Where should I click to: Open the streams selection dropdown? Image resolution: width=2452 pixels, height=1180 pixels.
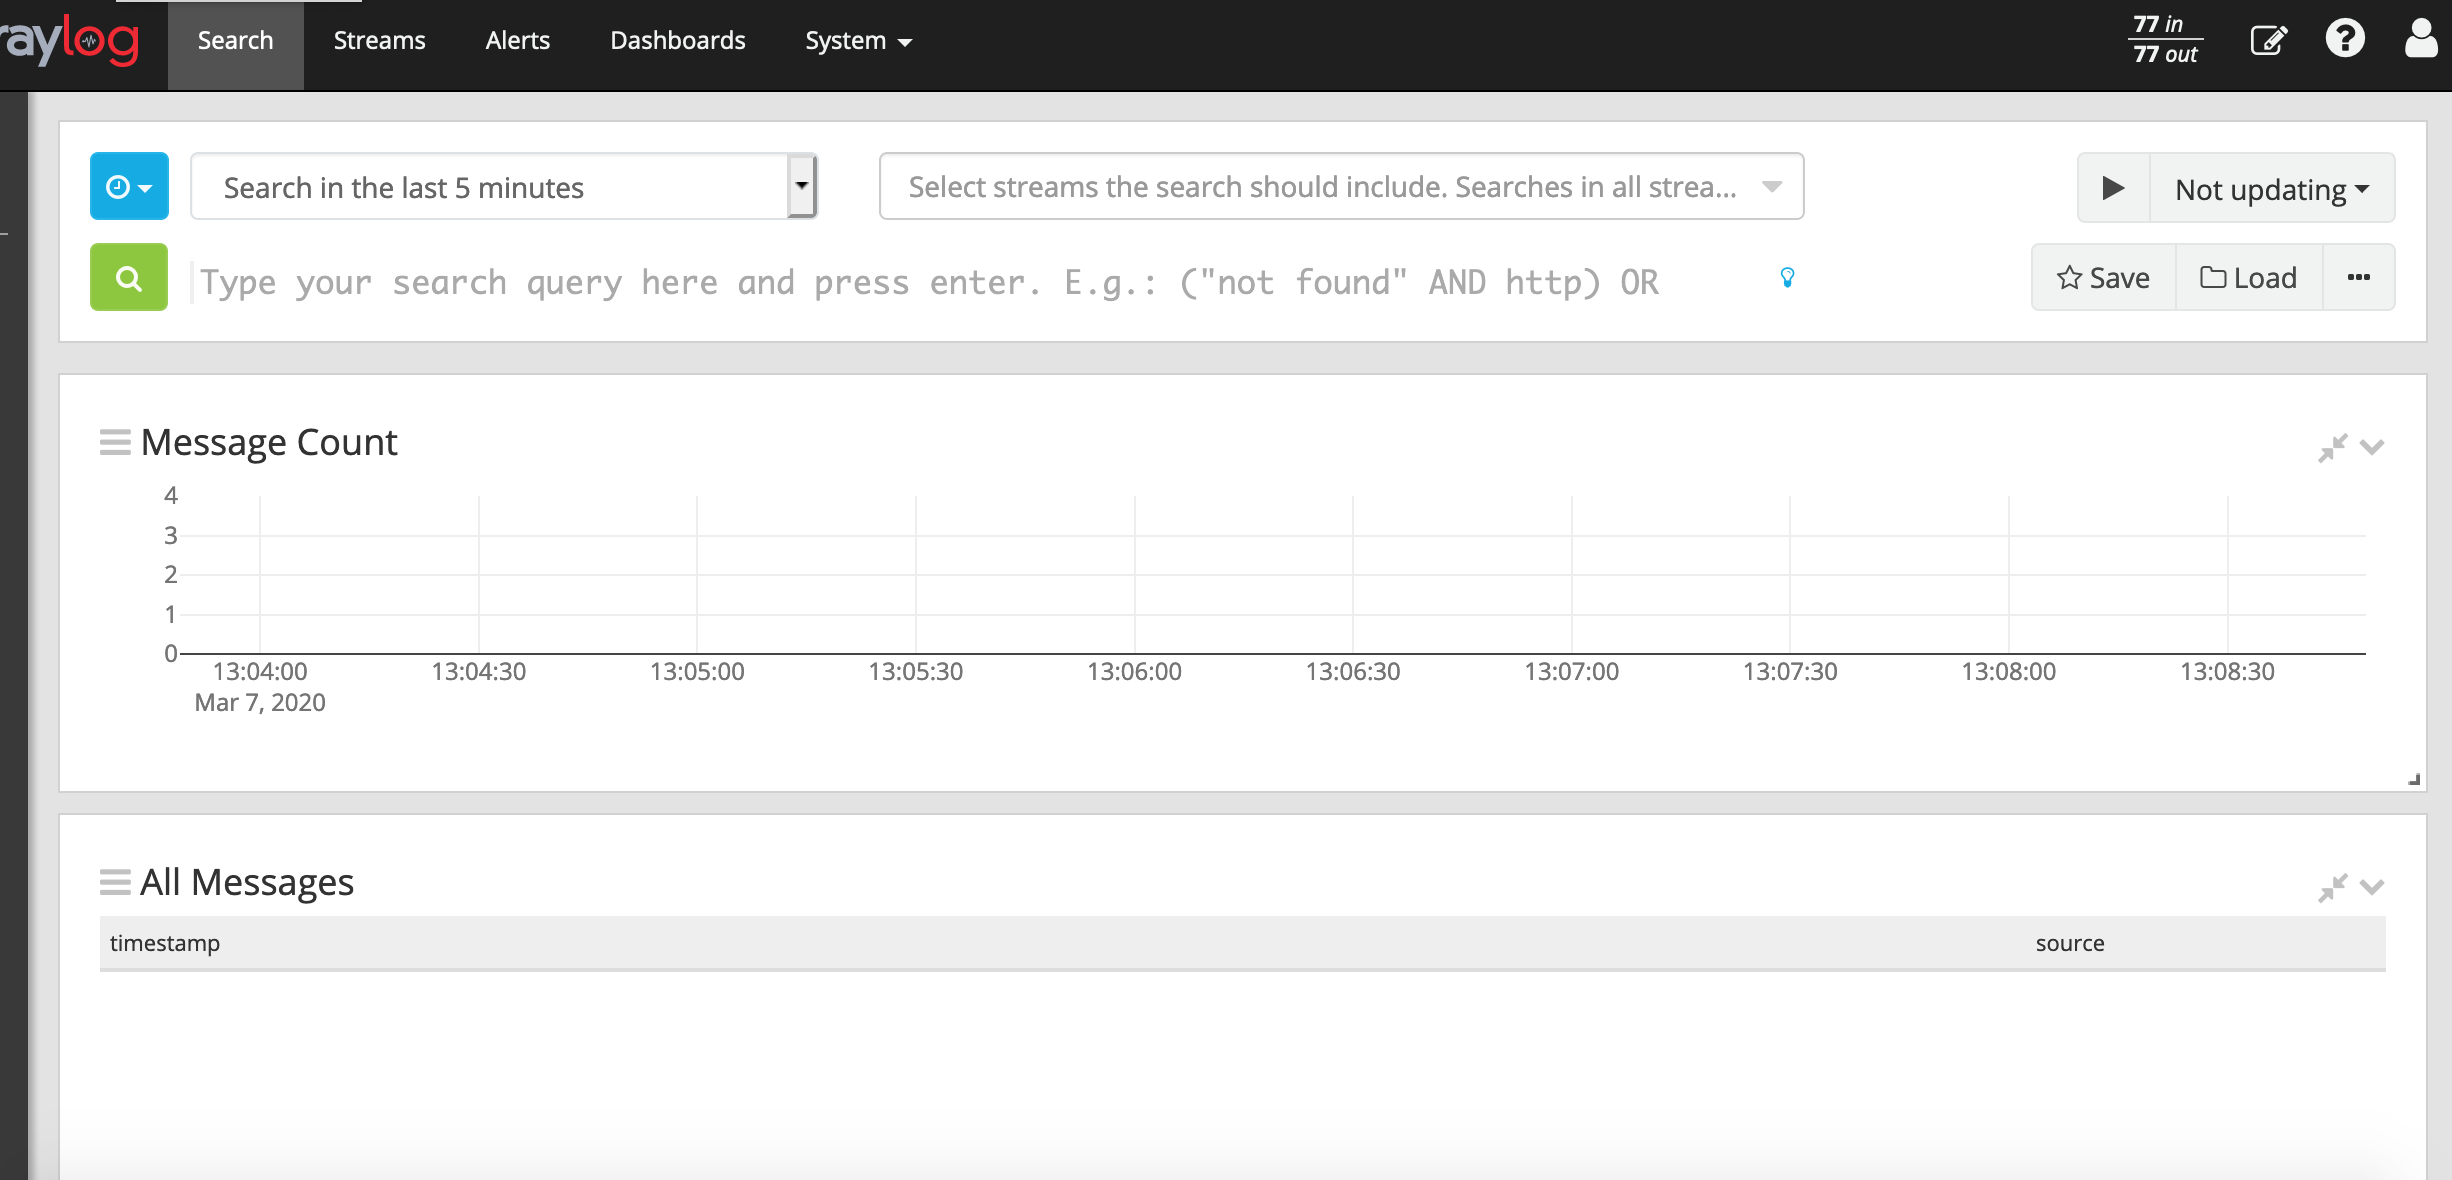(x=1340, y=186)
